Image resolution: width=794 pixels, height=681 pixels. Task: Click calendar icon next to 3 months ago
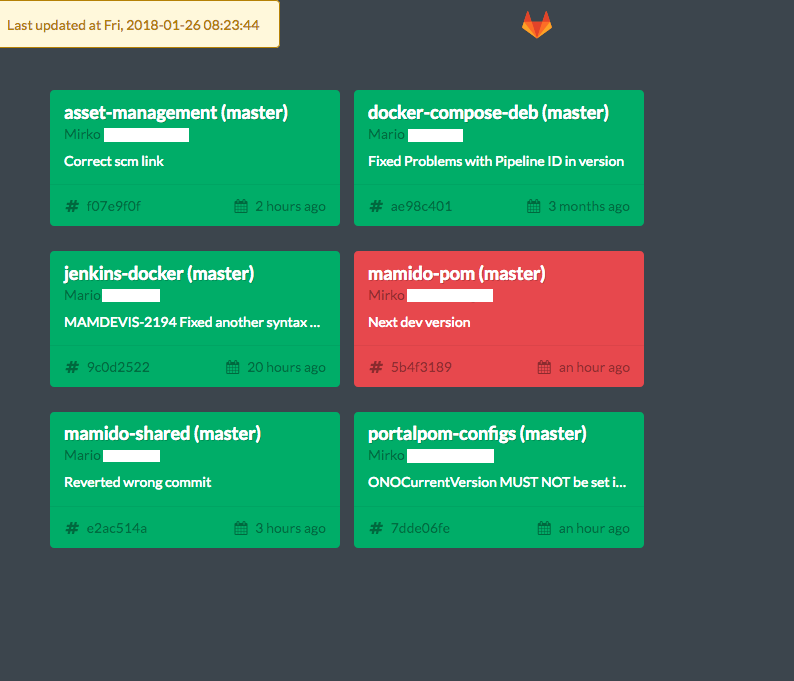[534, 206]
